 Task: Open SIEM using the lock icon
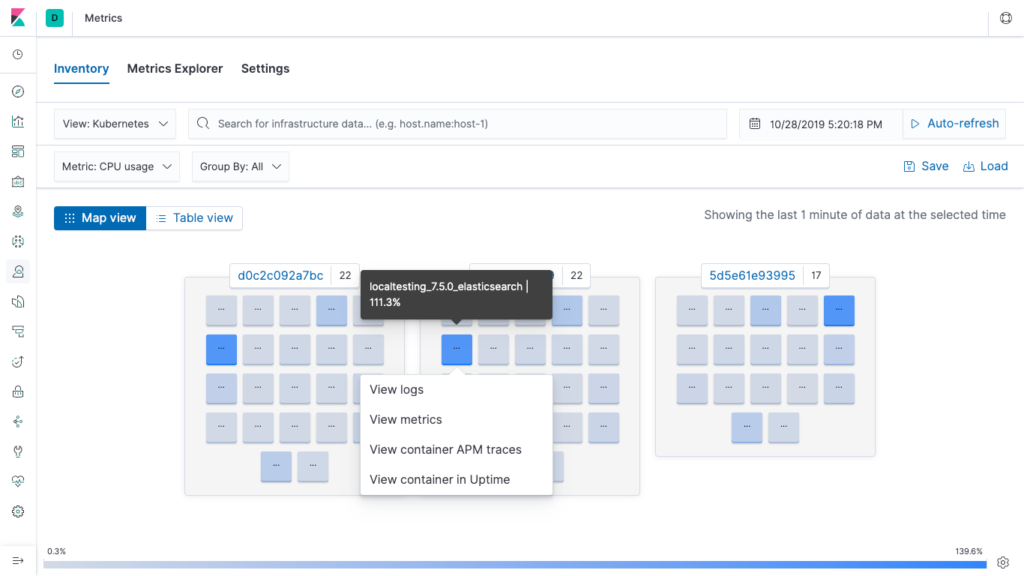tap(18, 391)
